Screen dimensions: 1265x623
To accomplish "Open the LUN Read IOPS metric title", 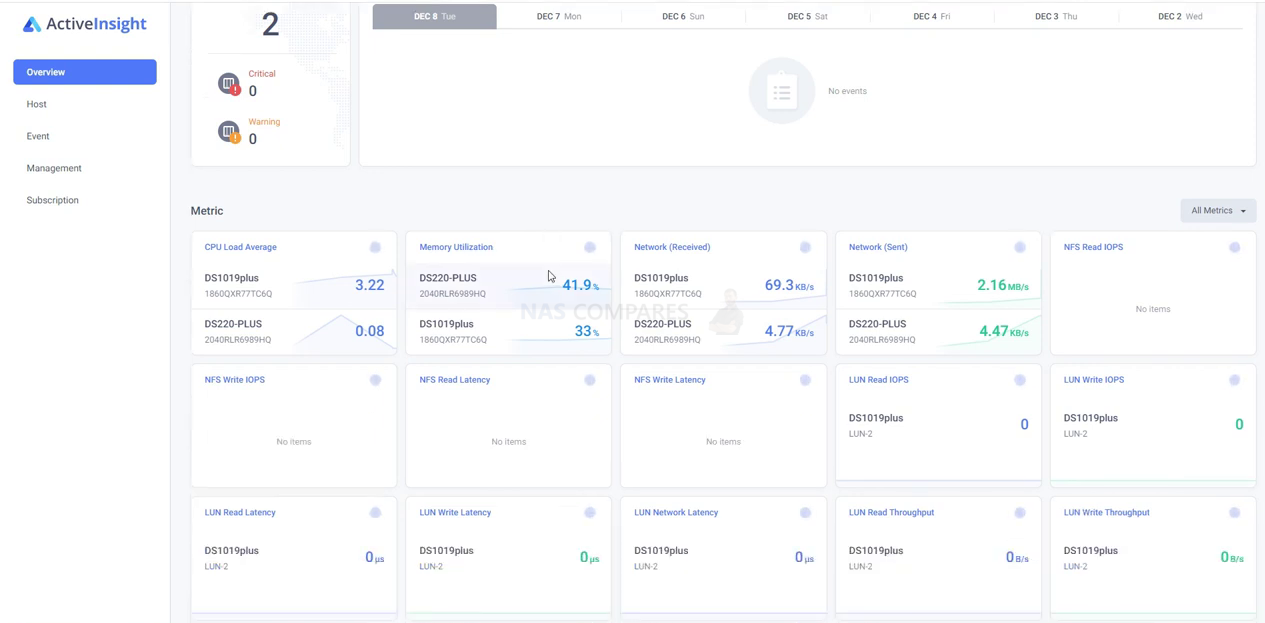I will (879, 380).
